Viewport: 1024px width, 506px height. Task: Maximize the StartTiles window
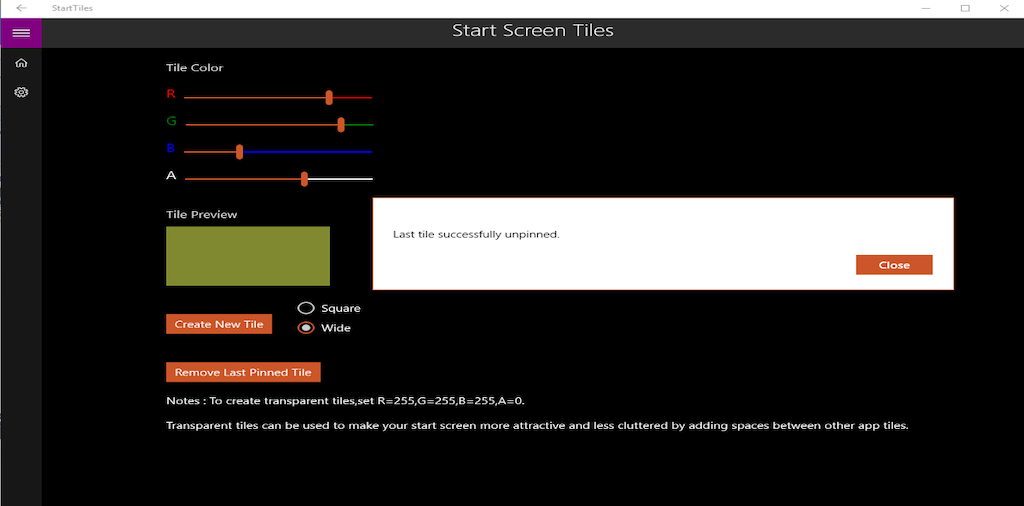pos(965,8)
